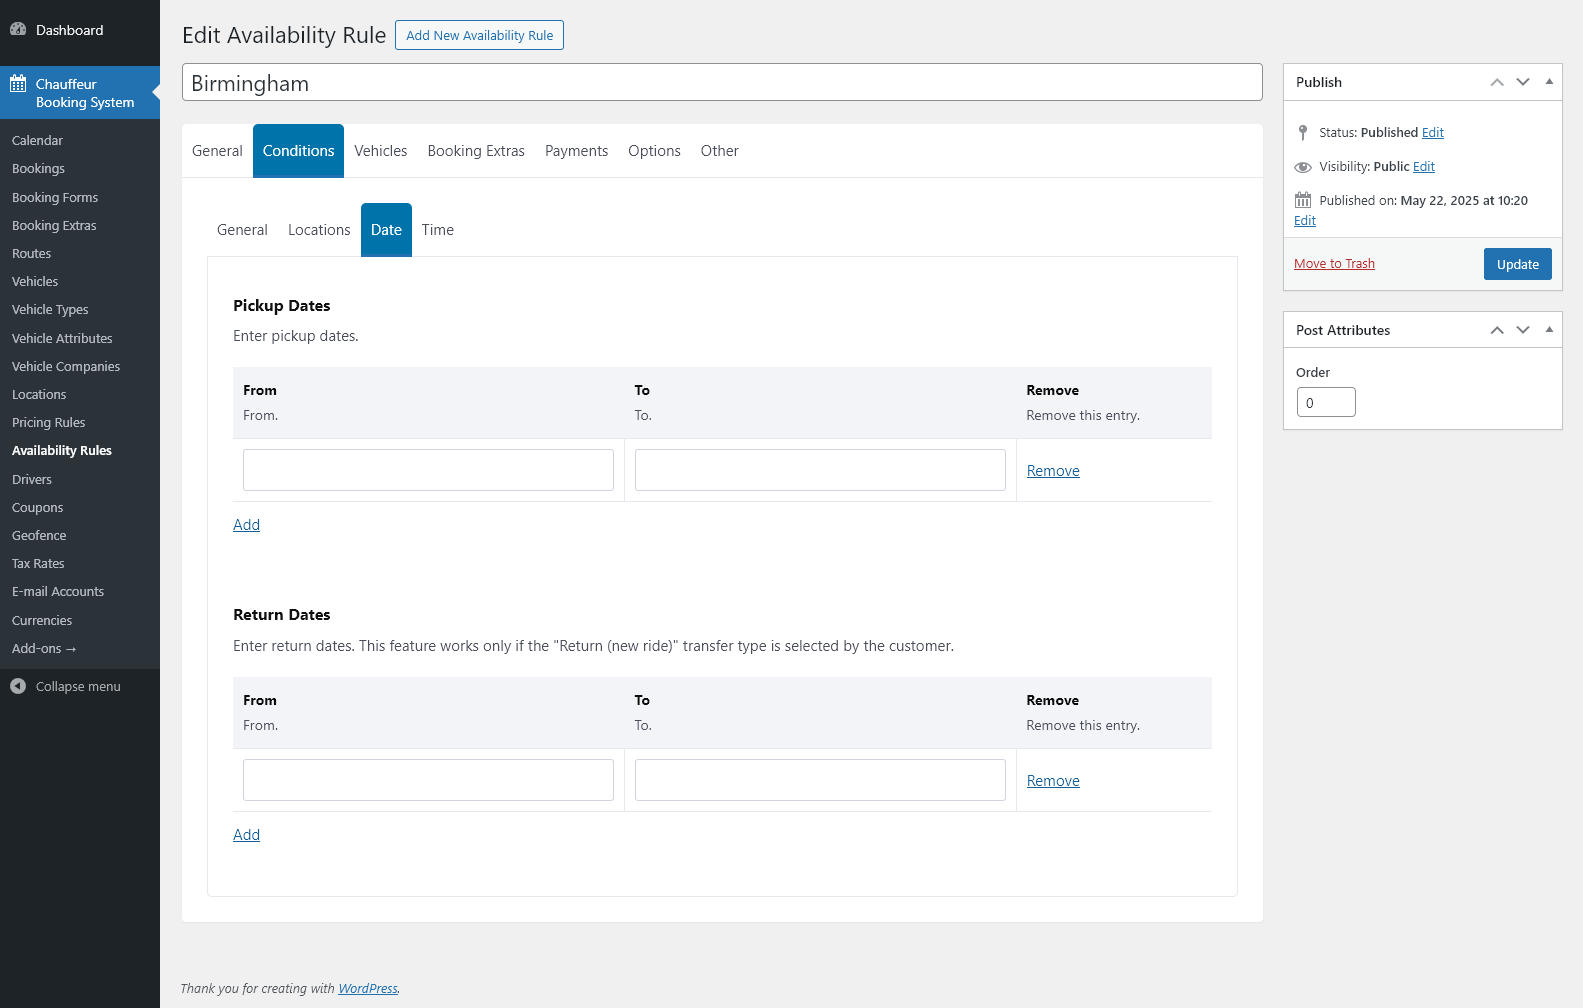The height and width of the screenshot is (1008, 1583).
Task: Open Booking Extras in the sidebar menu
Action: (x=54, y=226)
